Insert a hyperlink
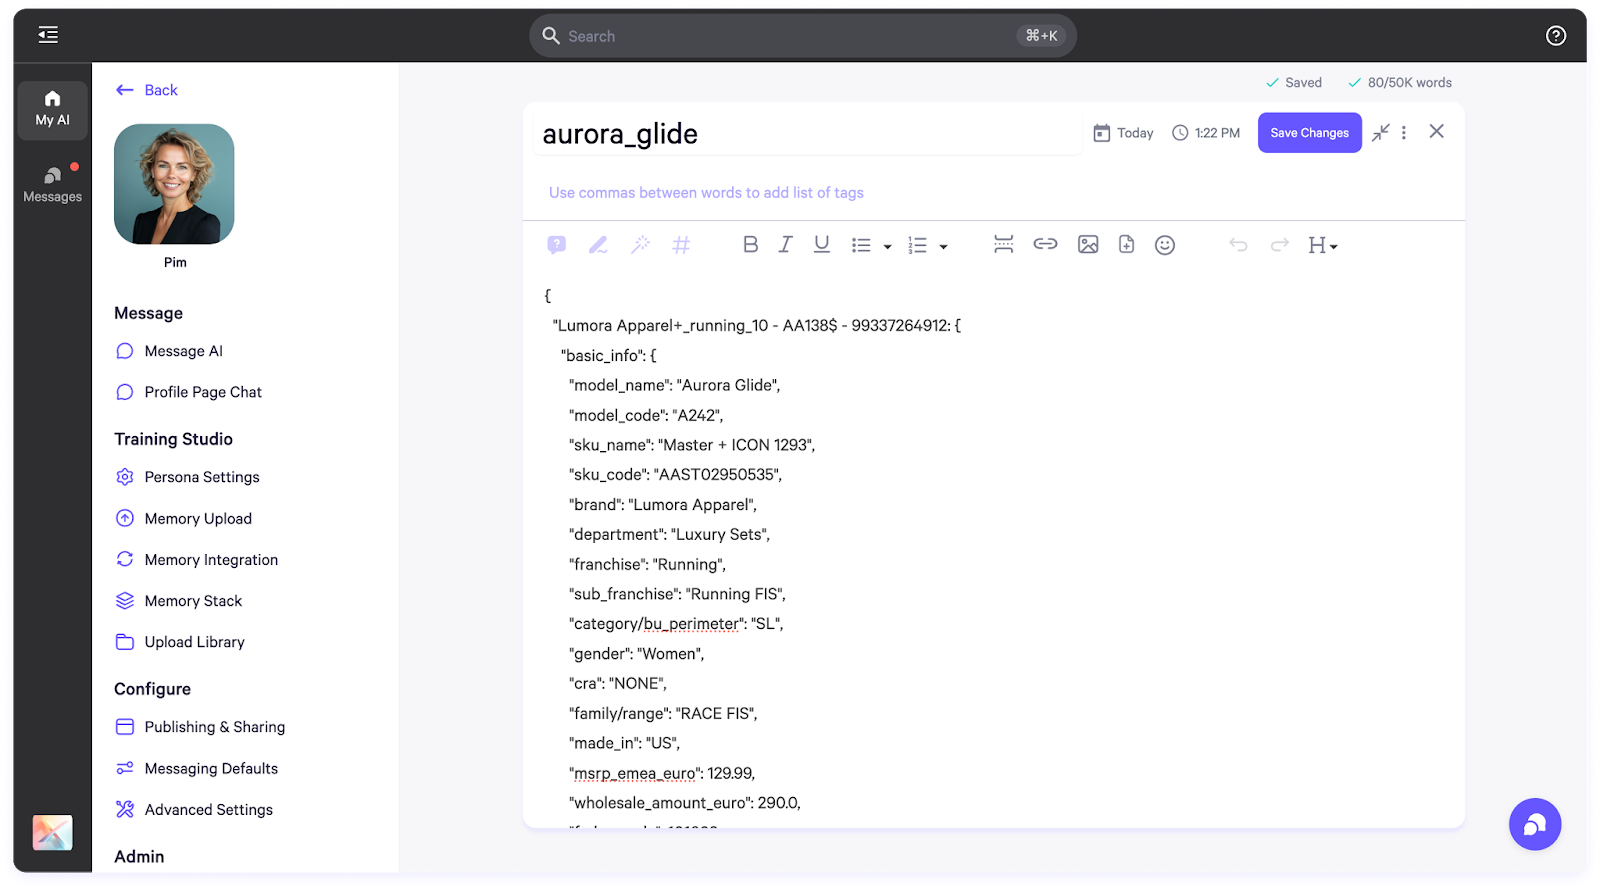Viewport: 1600px width, 890px height. [x=1045, y=244]
